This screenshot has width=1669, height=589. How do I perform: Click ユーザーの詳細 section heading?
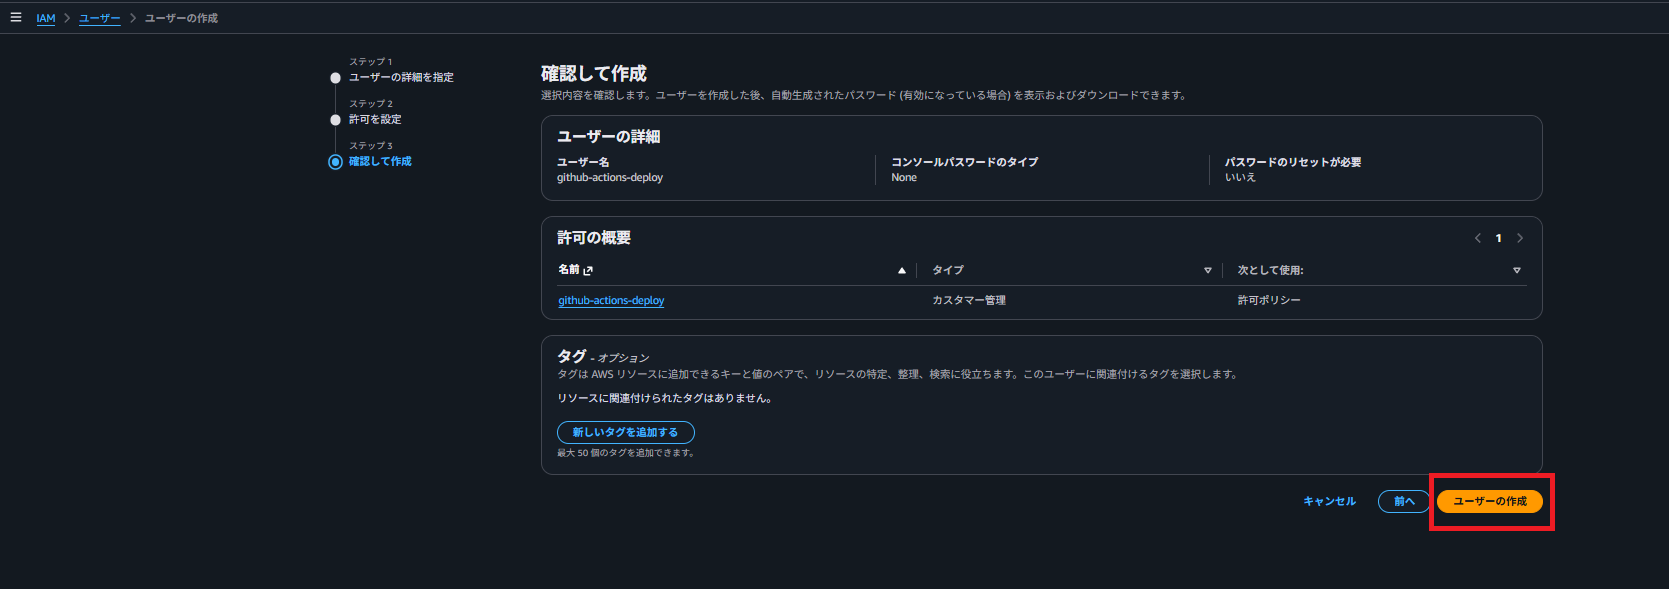609,137
